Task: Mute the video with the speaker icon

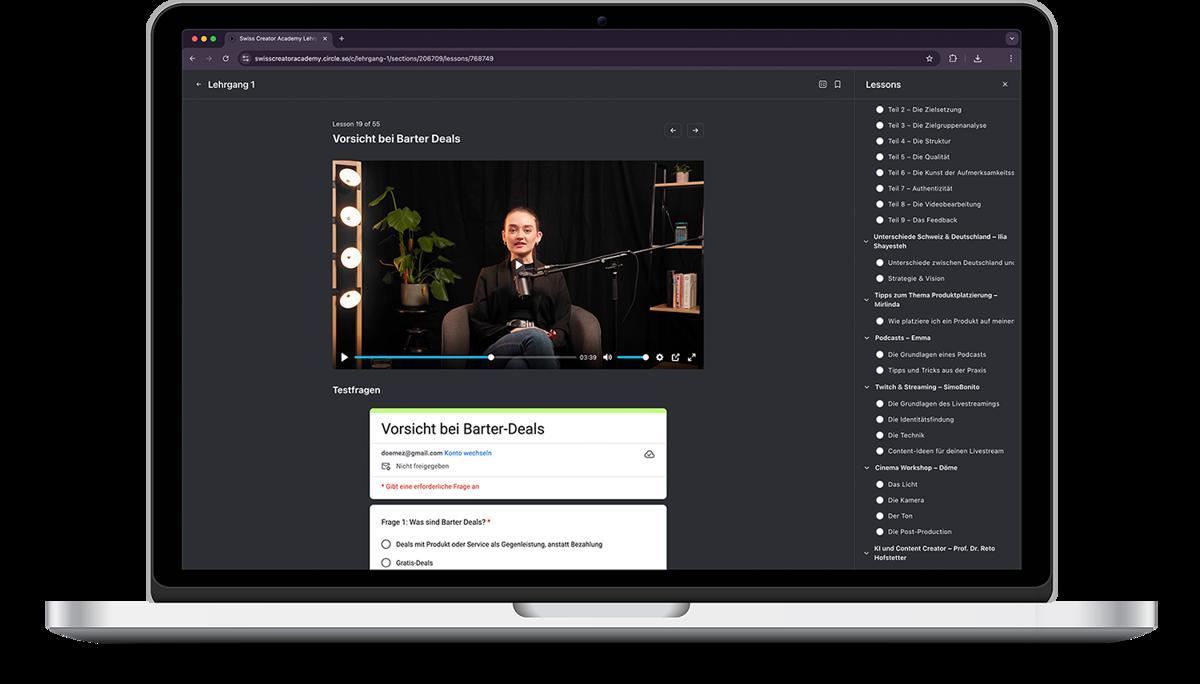Action: [607, 357]
